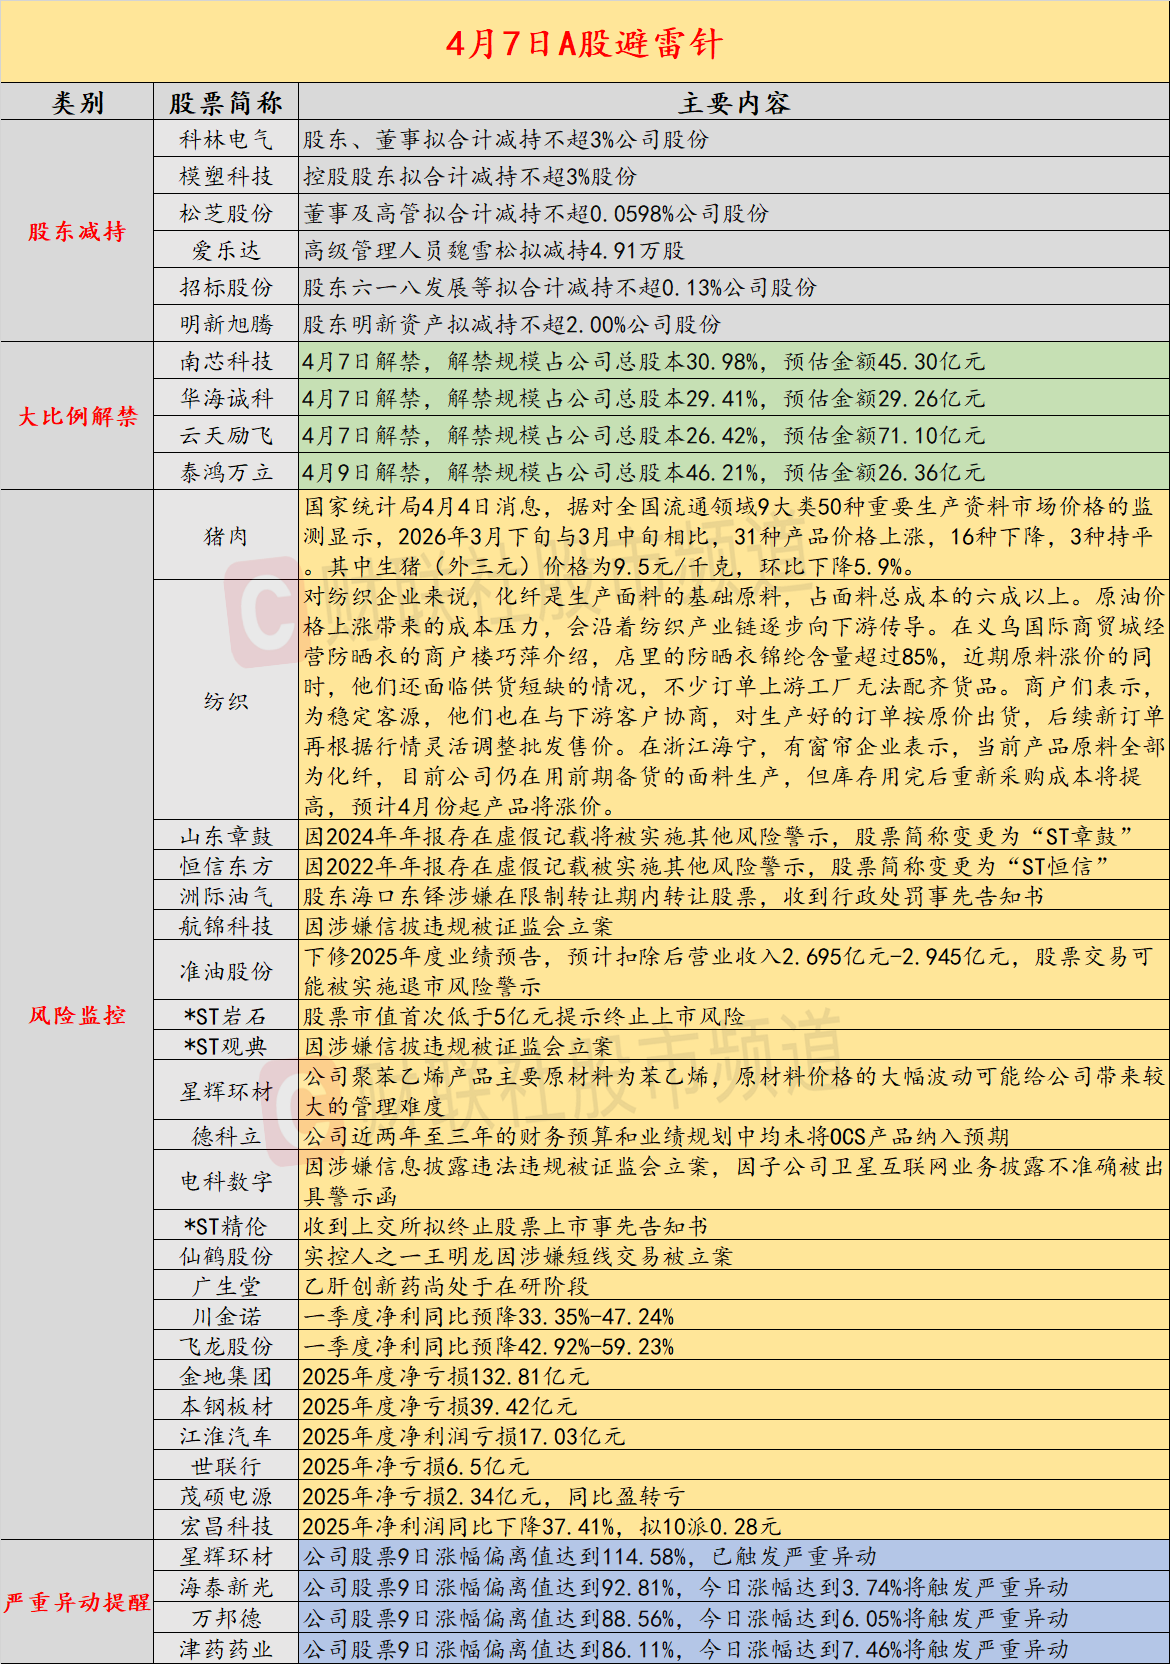The height and width of the screenshot is (1664, 1170).
Task: Click the 主要内容 column header
Action: pos(734,103)
